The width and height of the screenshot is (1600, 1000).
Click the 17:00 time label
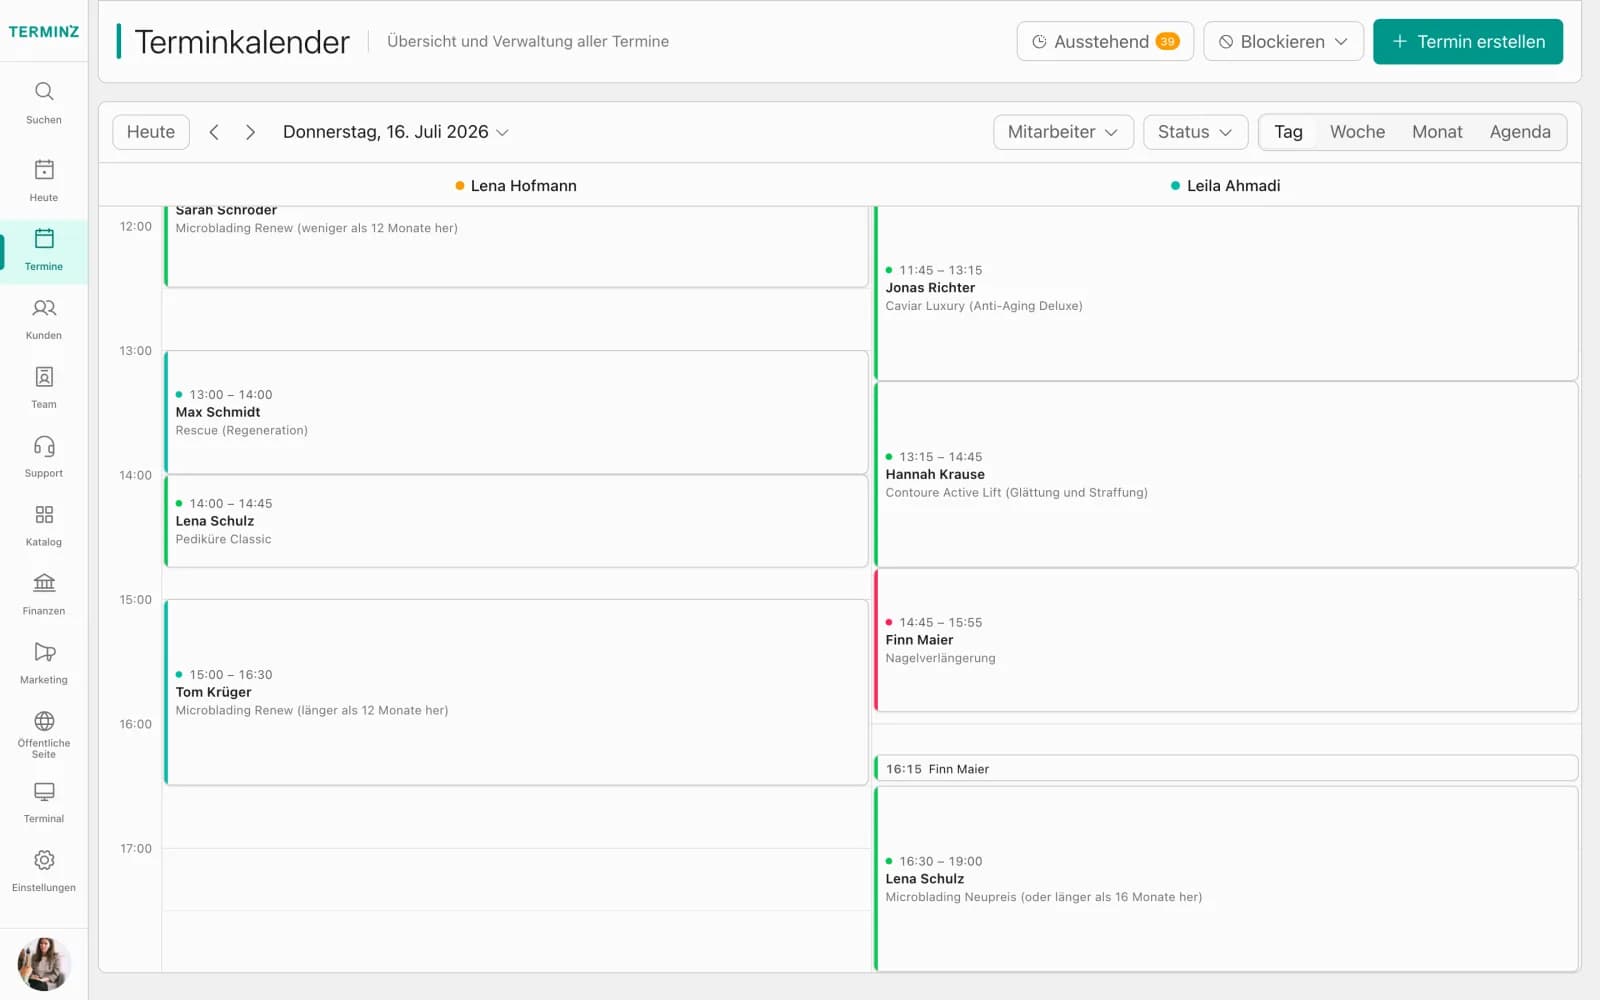point(136,849)
